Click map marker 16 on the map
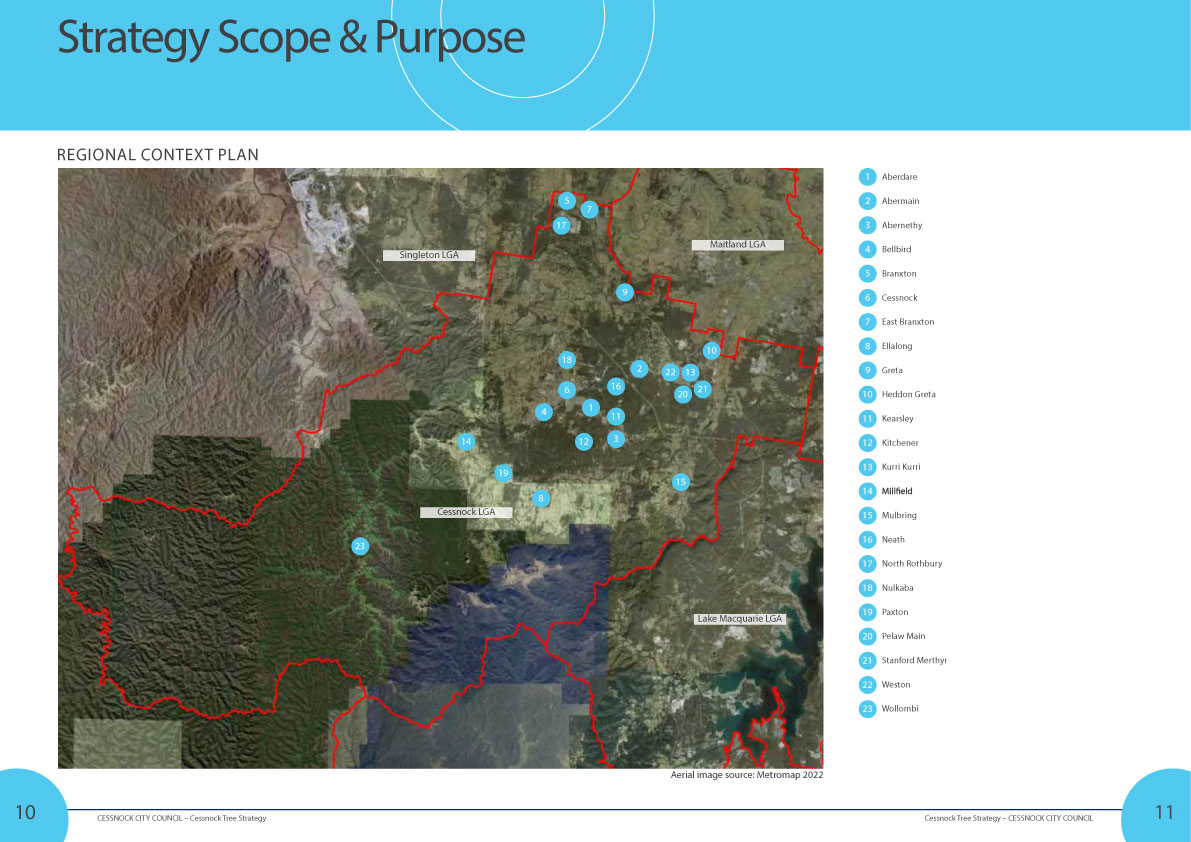The width and height of the screenshot is (1191, 842). click(x=616, y=386)
